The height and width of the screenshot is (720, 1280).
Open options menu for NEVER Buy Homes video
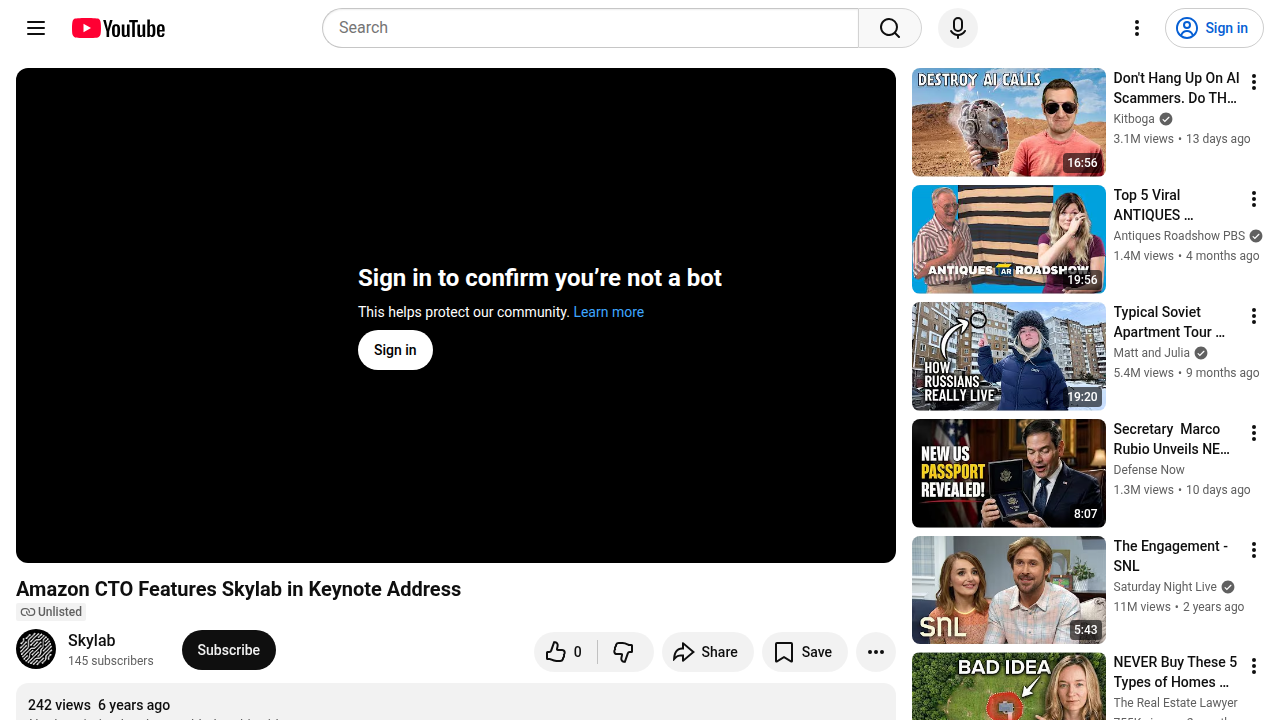pos(1253,666)
